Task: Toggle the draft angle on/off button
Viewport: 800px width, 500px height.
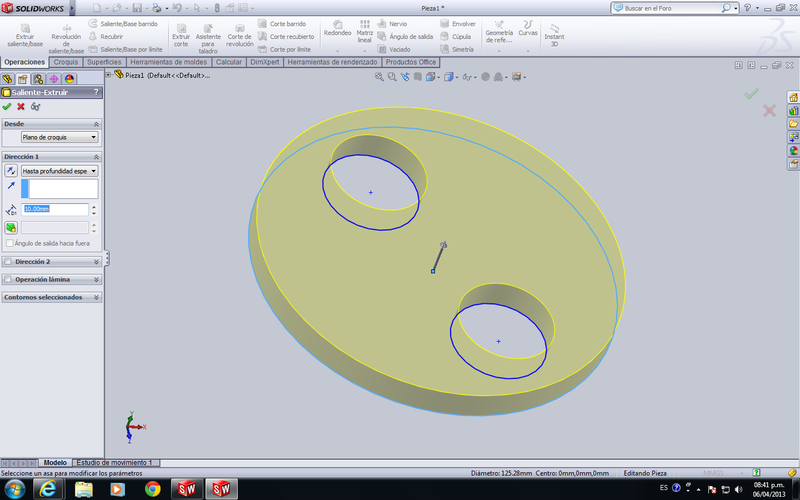Action: point(11,228)
